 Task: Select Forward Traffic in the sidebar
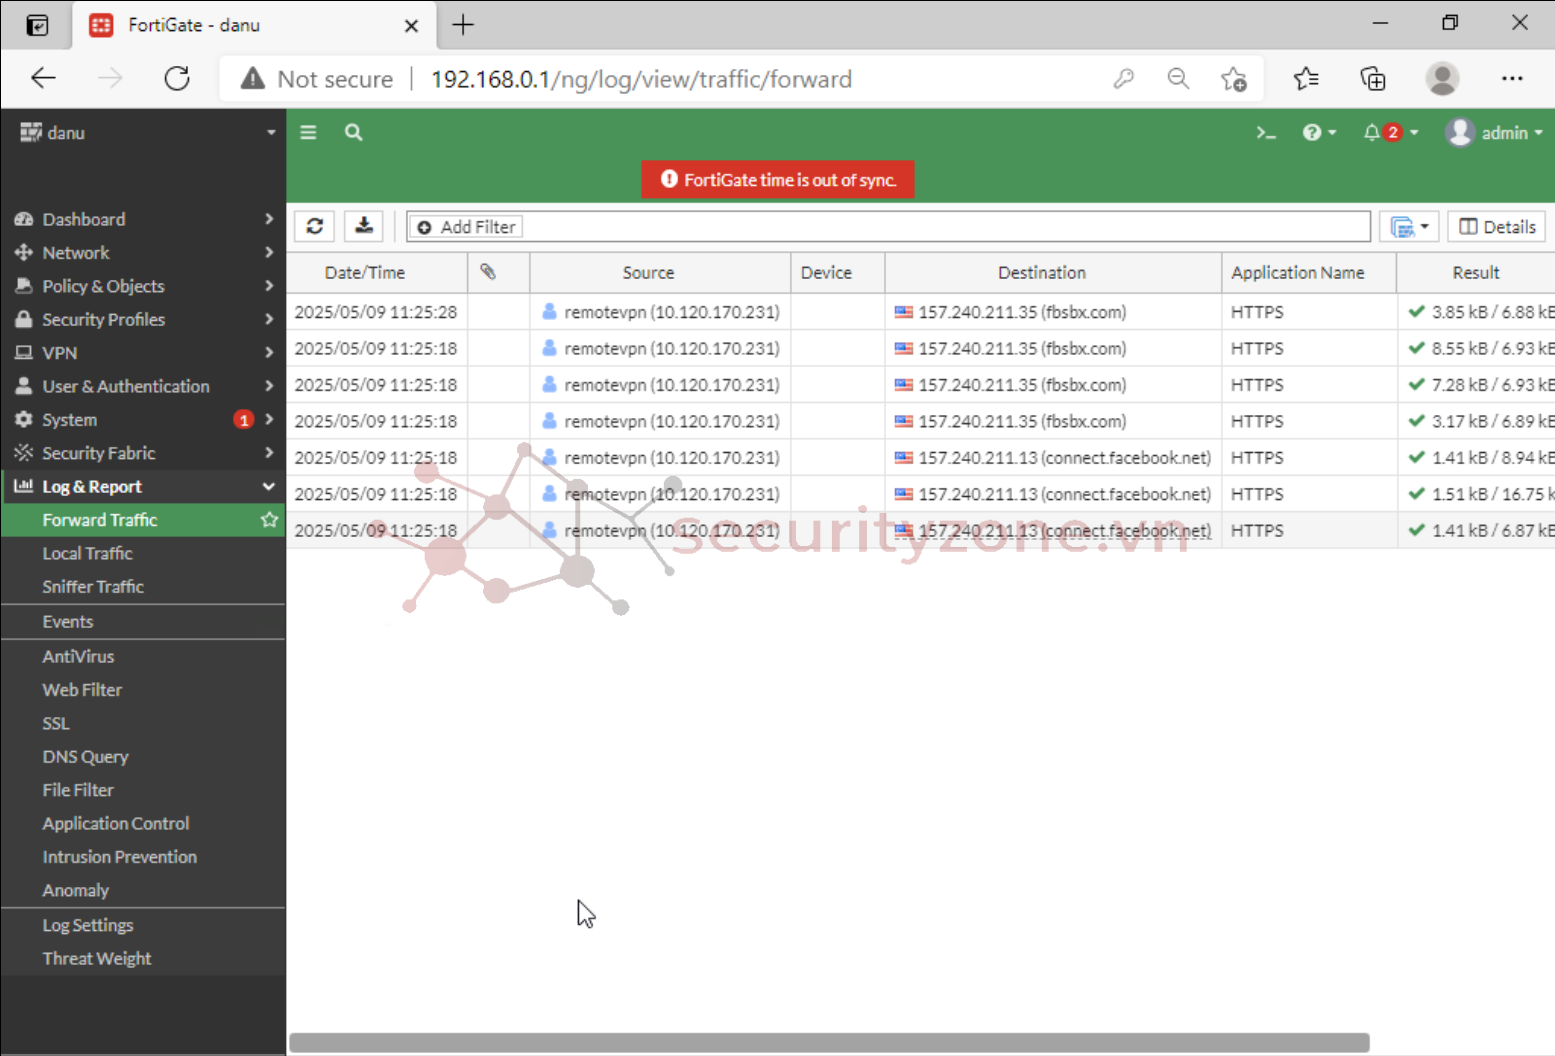[x=100, y=520]
